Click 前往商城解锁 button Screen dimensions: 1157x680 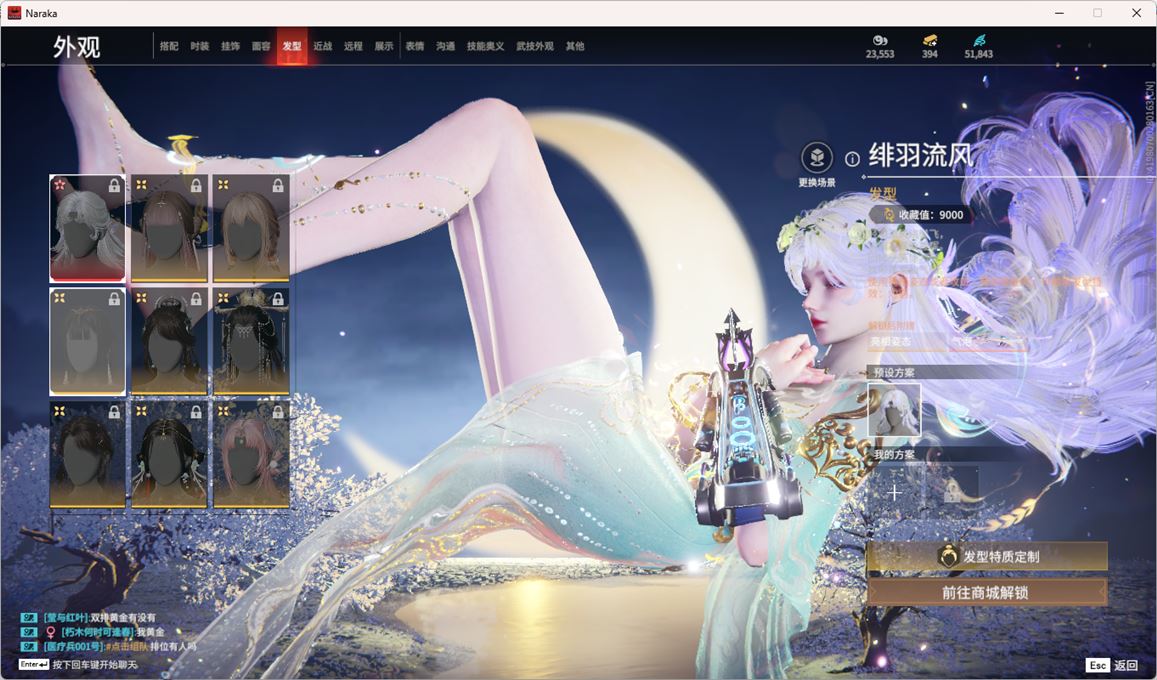(987, 592)
